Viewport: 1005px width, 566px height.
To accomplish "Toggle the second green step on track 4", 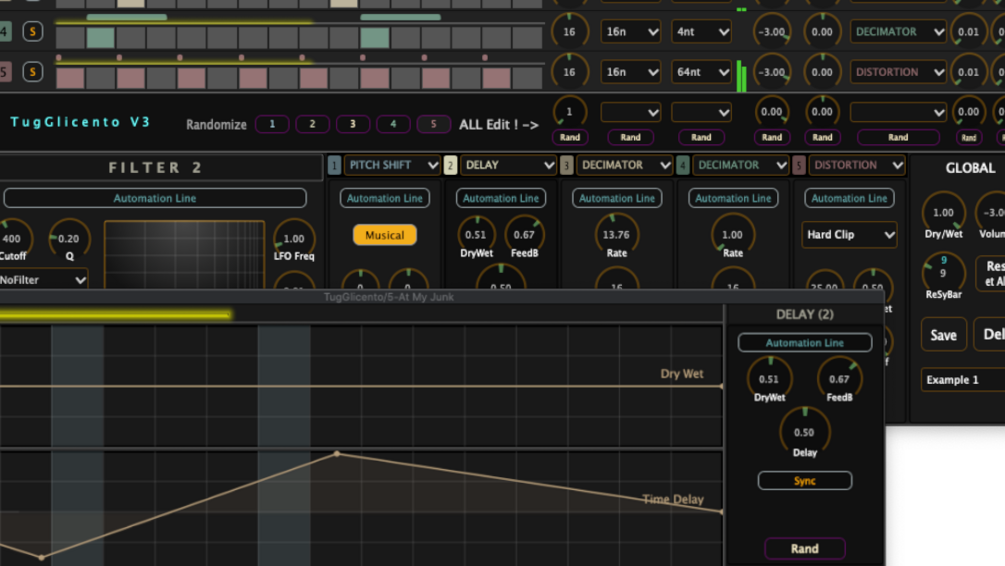I will pyautogui.click(x=374, y=37).
